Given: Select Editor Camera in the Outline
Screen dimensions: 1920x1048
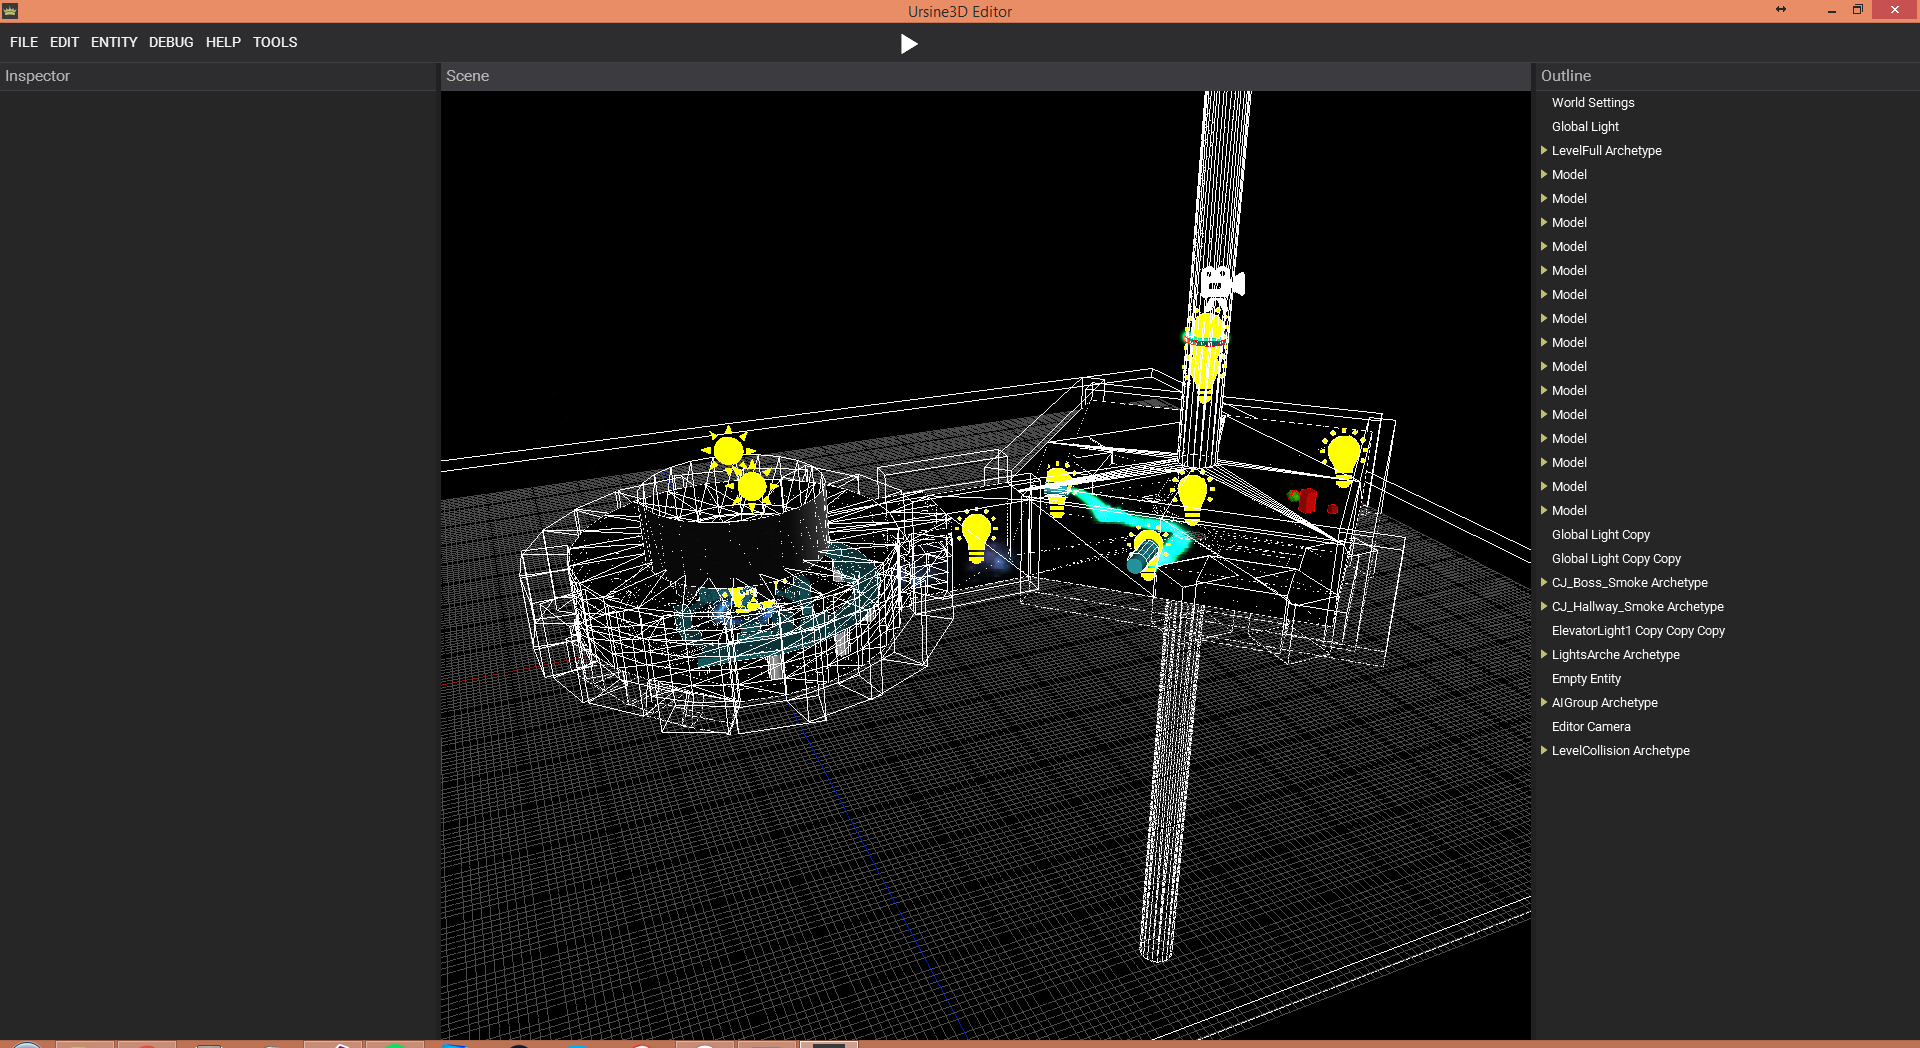Looking at the screenshot, I should tap(1591, 727).
